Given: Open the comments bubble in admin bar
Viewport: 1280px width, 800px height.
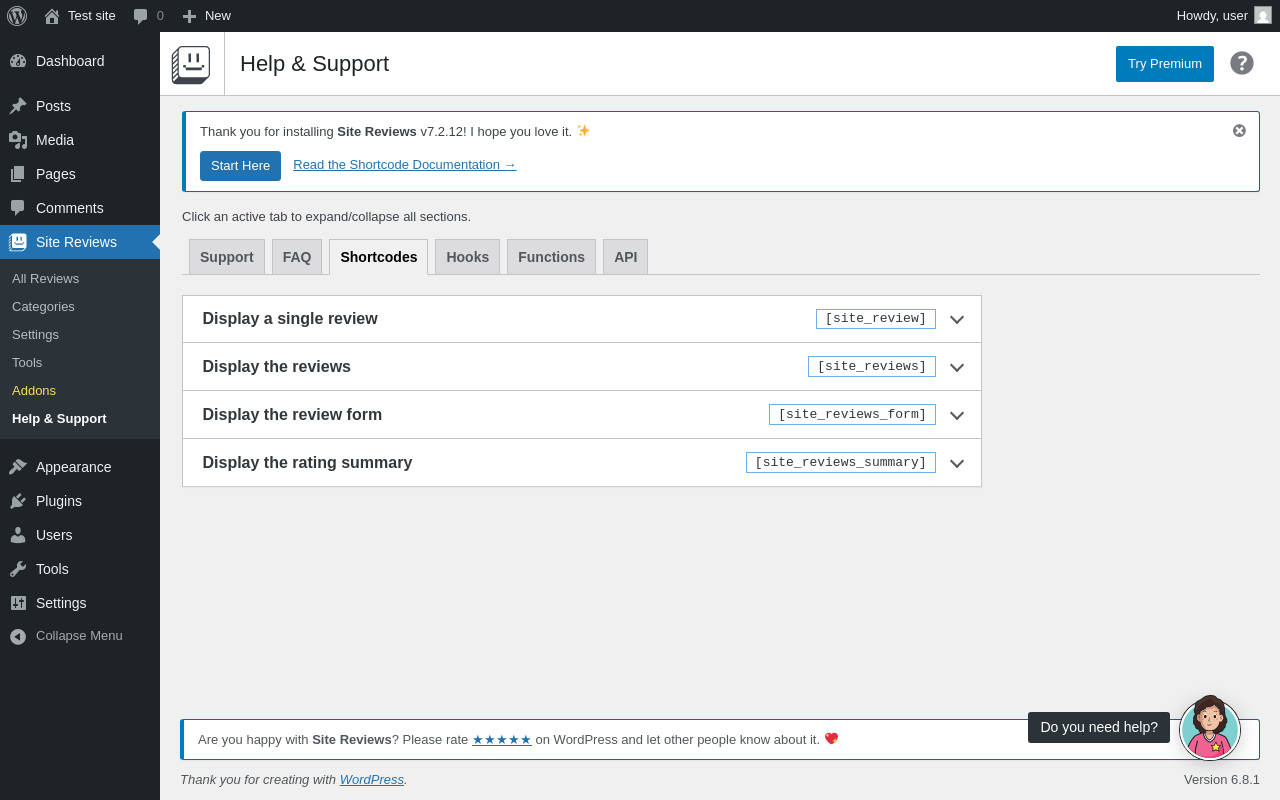Looking at the screenshot, I should click(148, 16).
